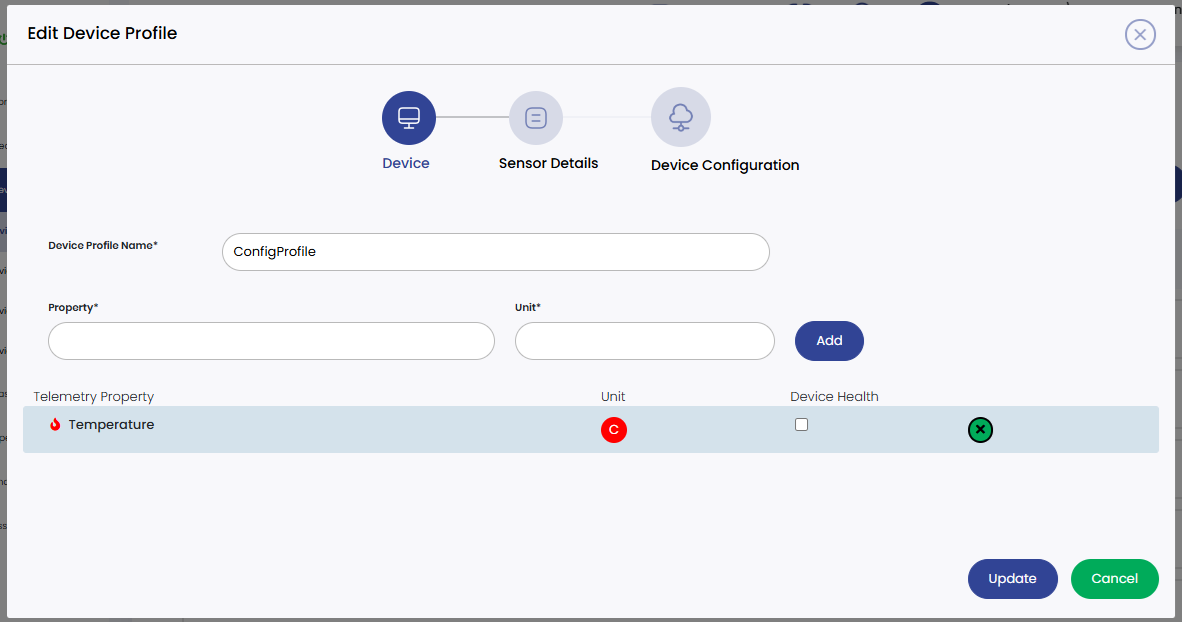This screenshot has height=622, width=1182.
Task: Enable Device Health for the Temperature property
Action: click(x=801, y=424)
